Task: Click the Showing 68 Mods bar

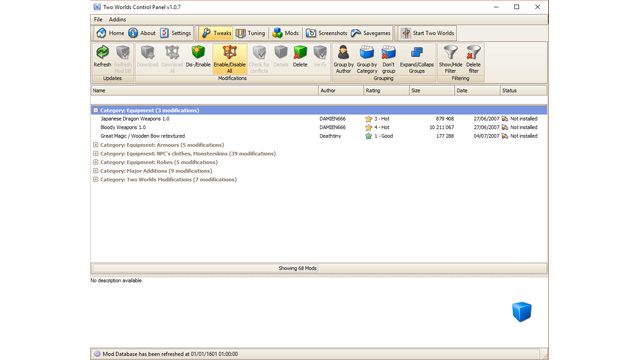Action: pos(319,268)
